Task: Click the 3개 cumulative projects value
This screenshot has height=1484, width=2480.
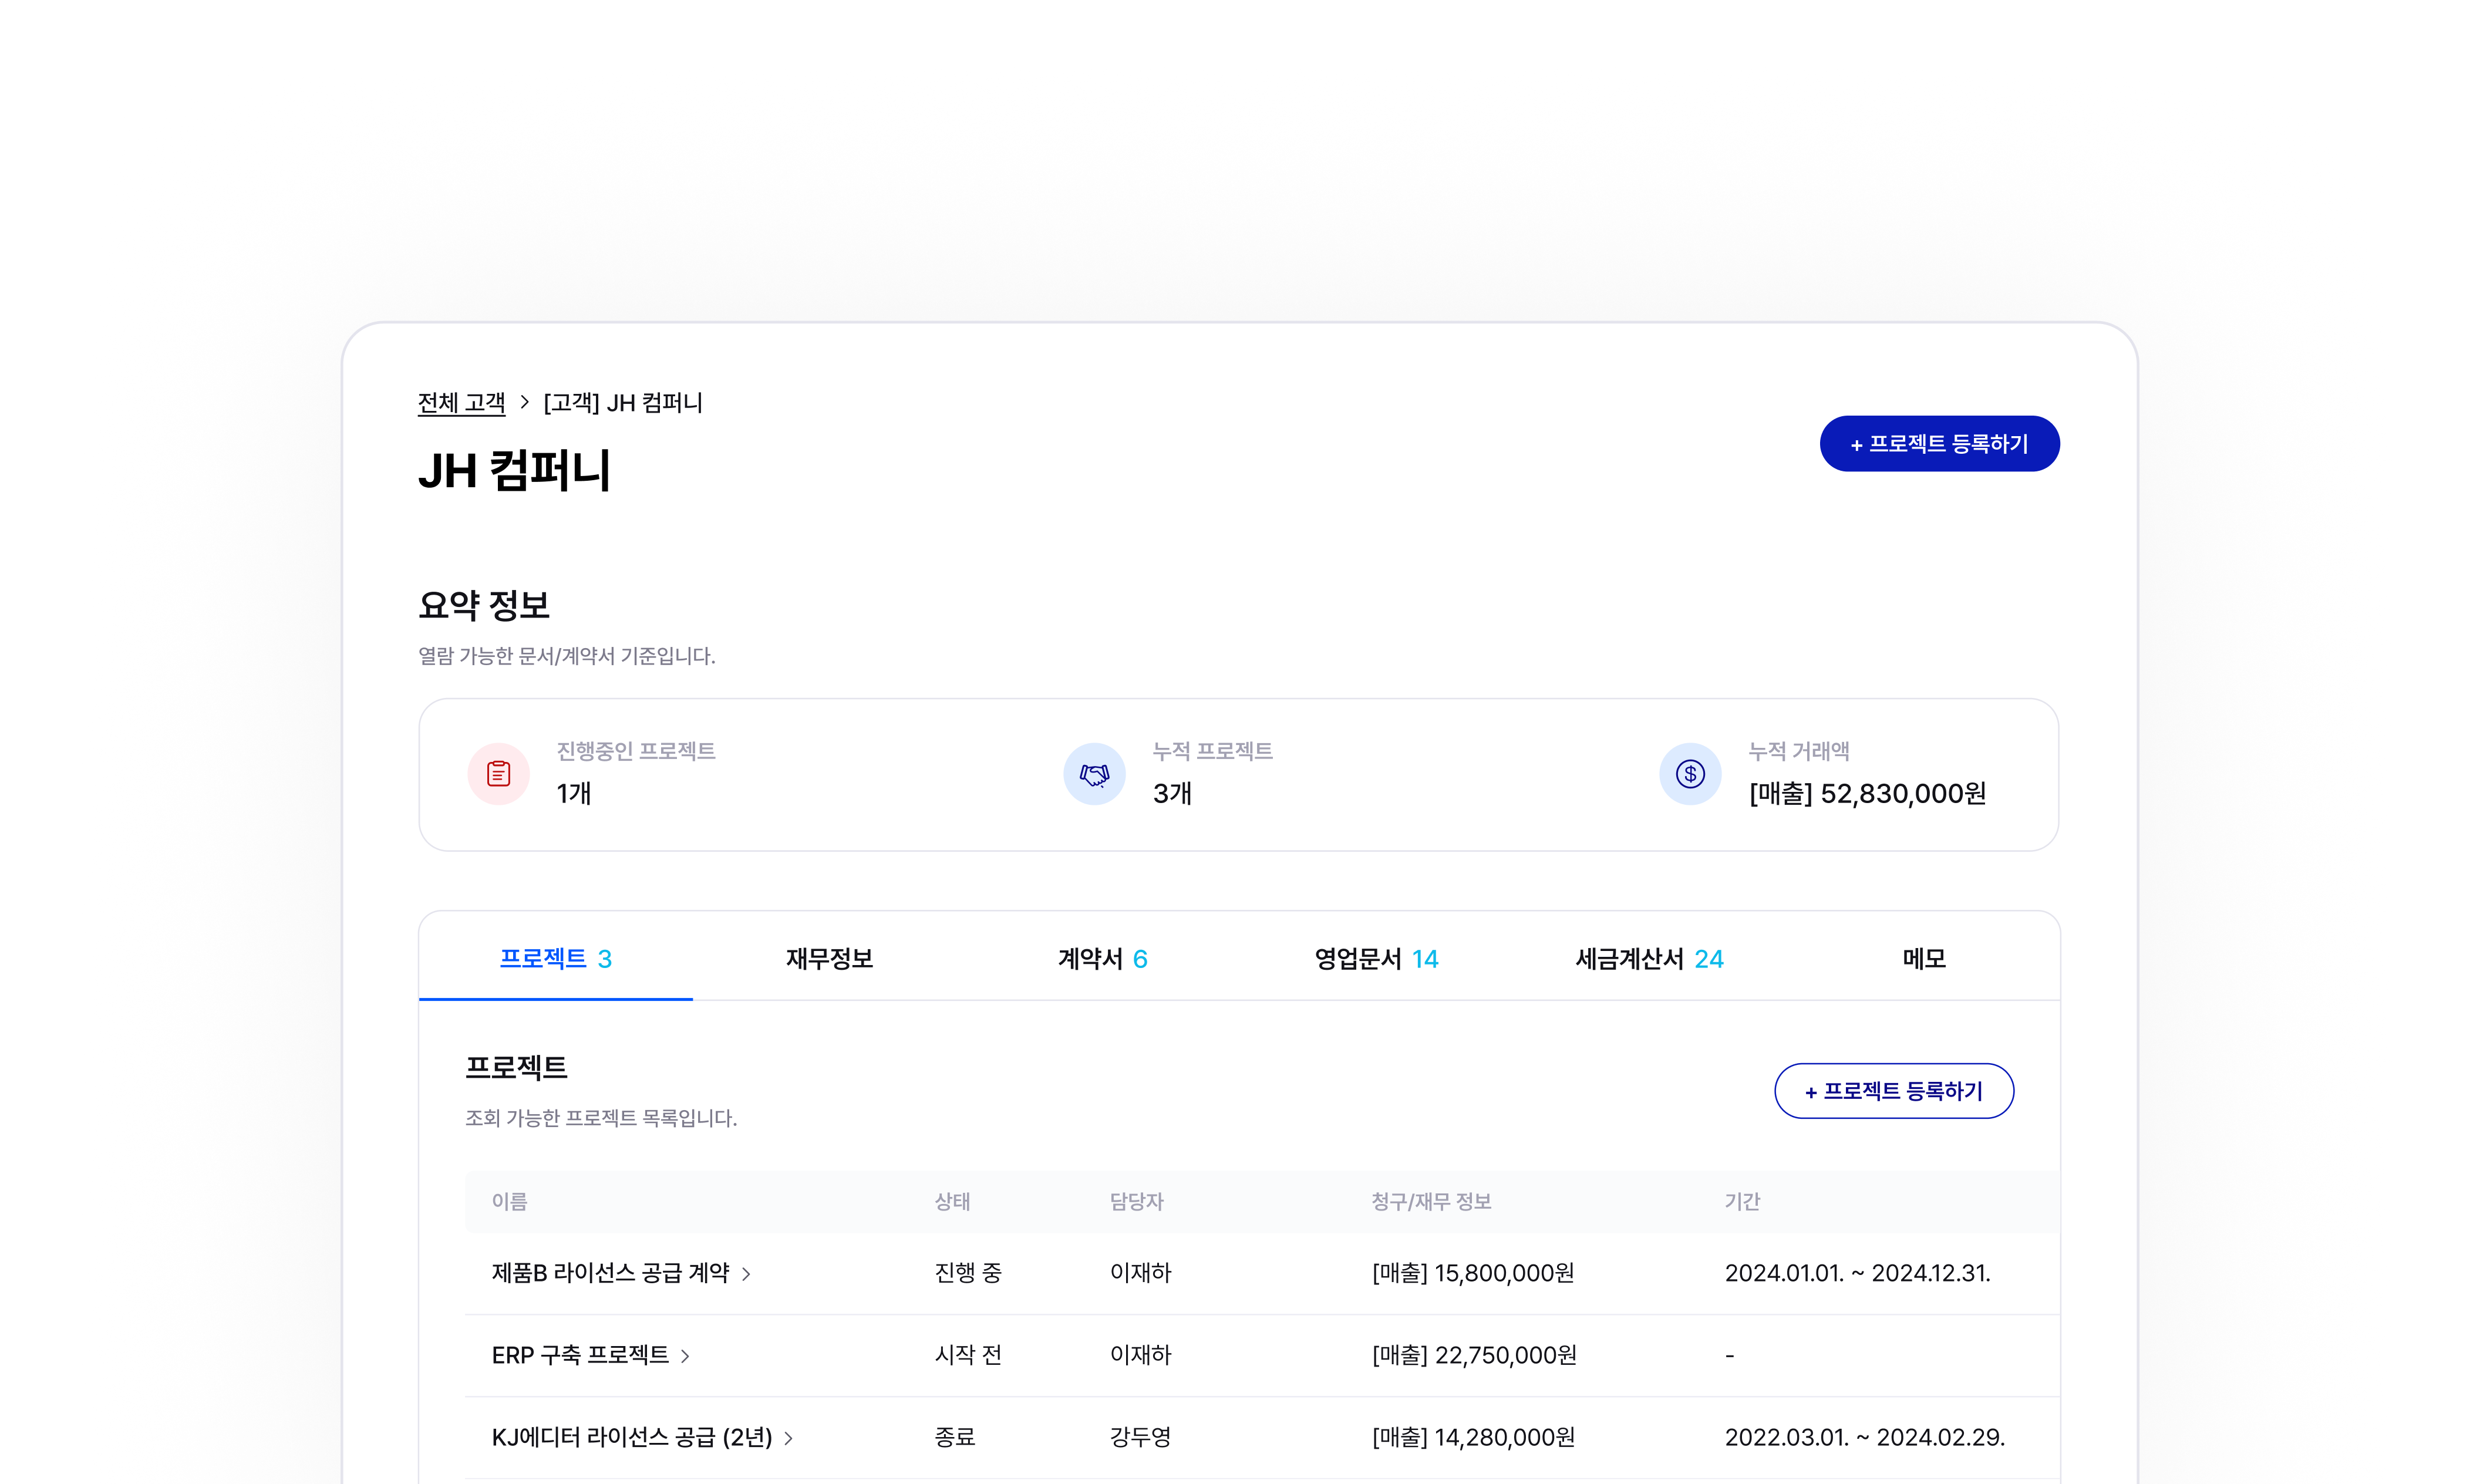Action: tap(1172, 794)
